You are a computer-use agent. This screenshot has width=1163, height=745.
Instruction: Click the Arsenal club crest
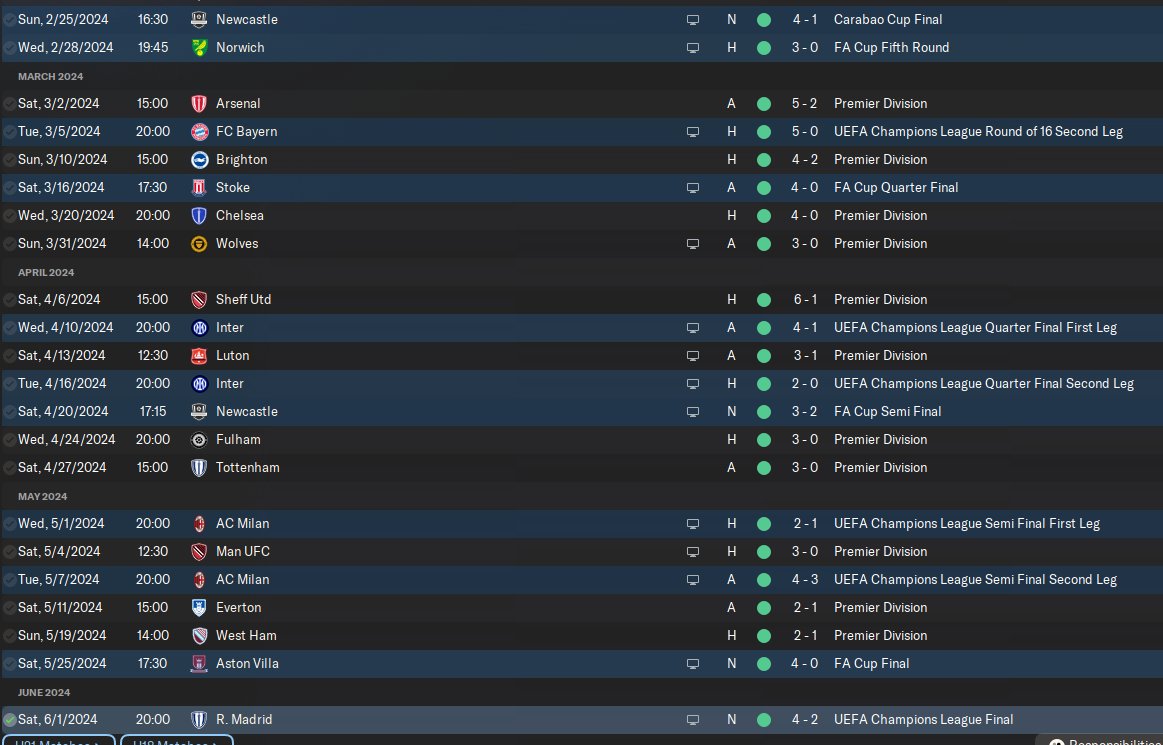point(198,103)
